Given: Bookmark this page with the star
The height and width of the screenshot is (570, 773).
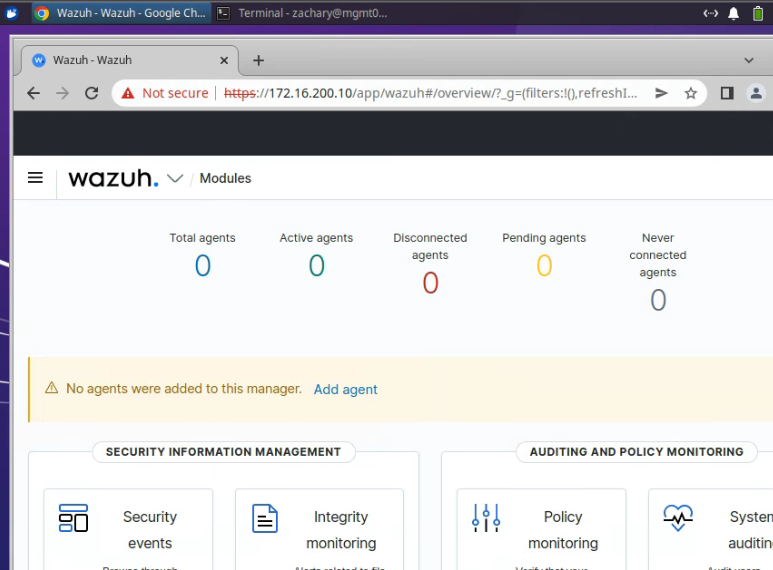Looking at the screenshot, I should tap(691, 93).
